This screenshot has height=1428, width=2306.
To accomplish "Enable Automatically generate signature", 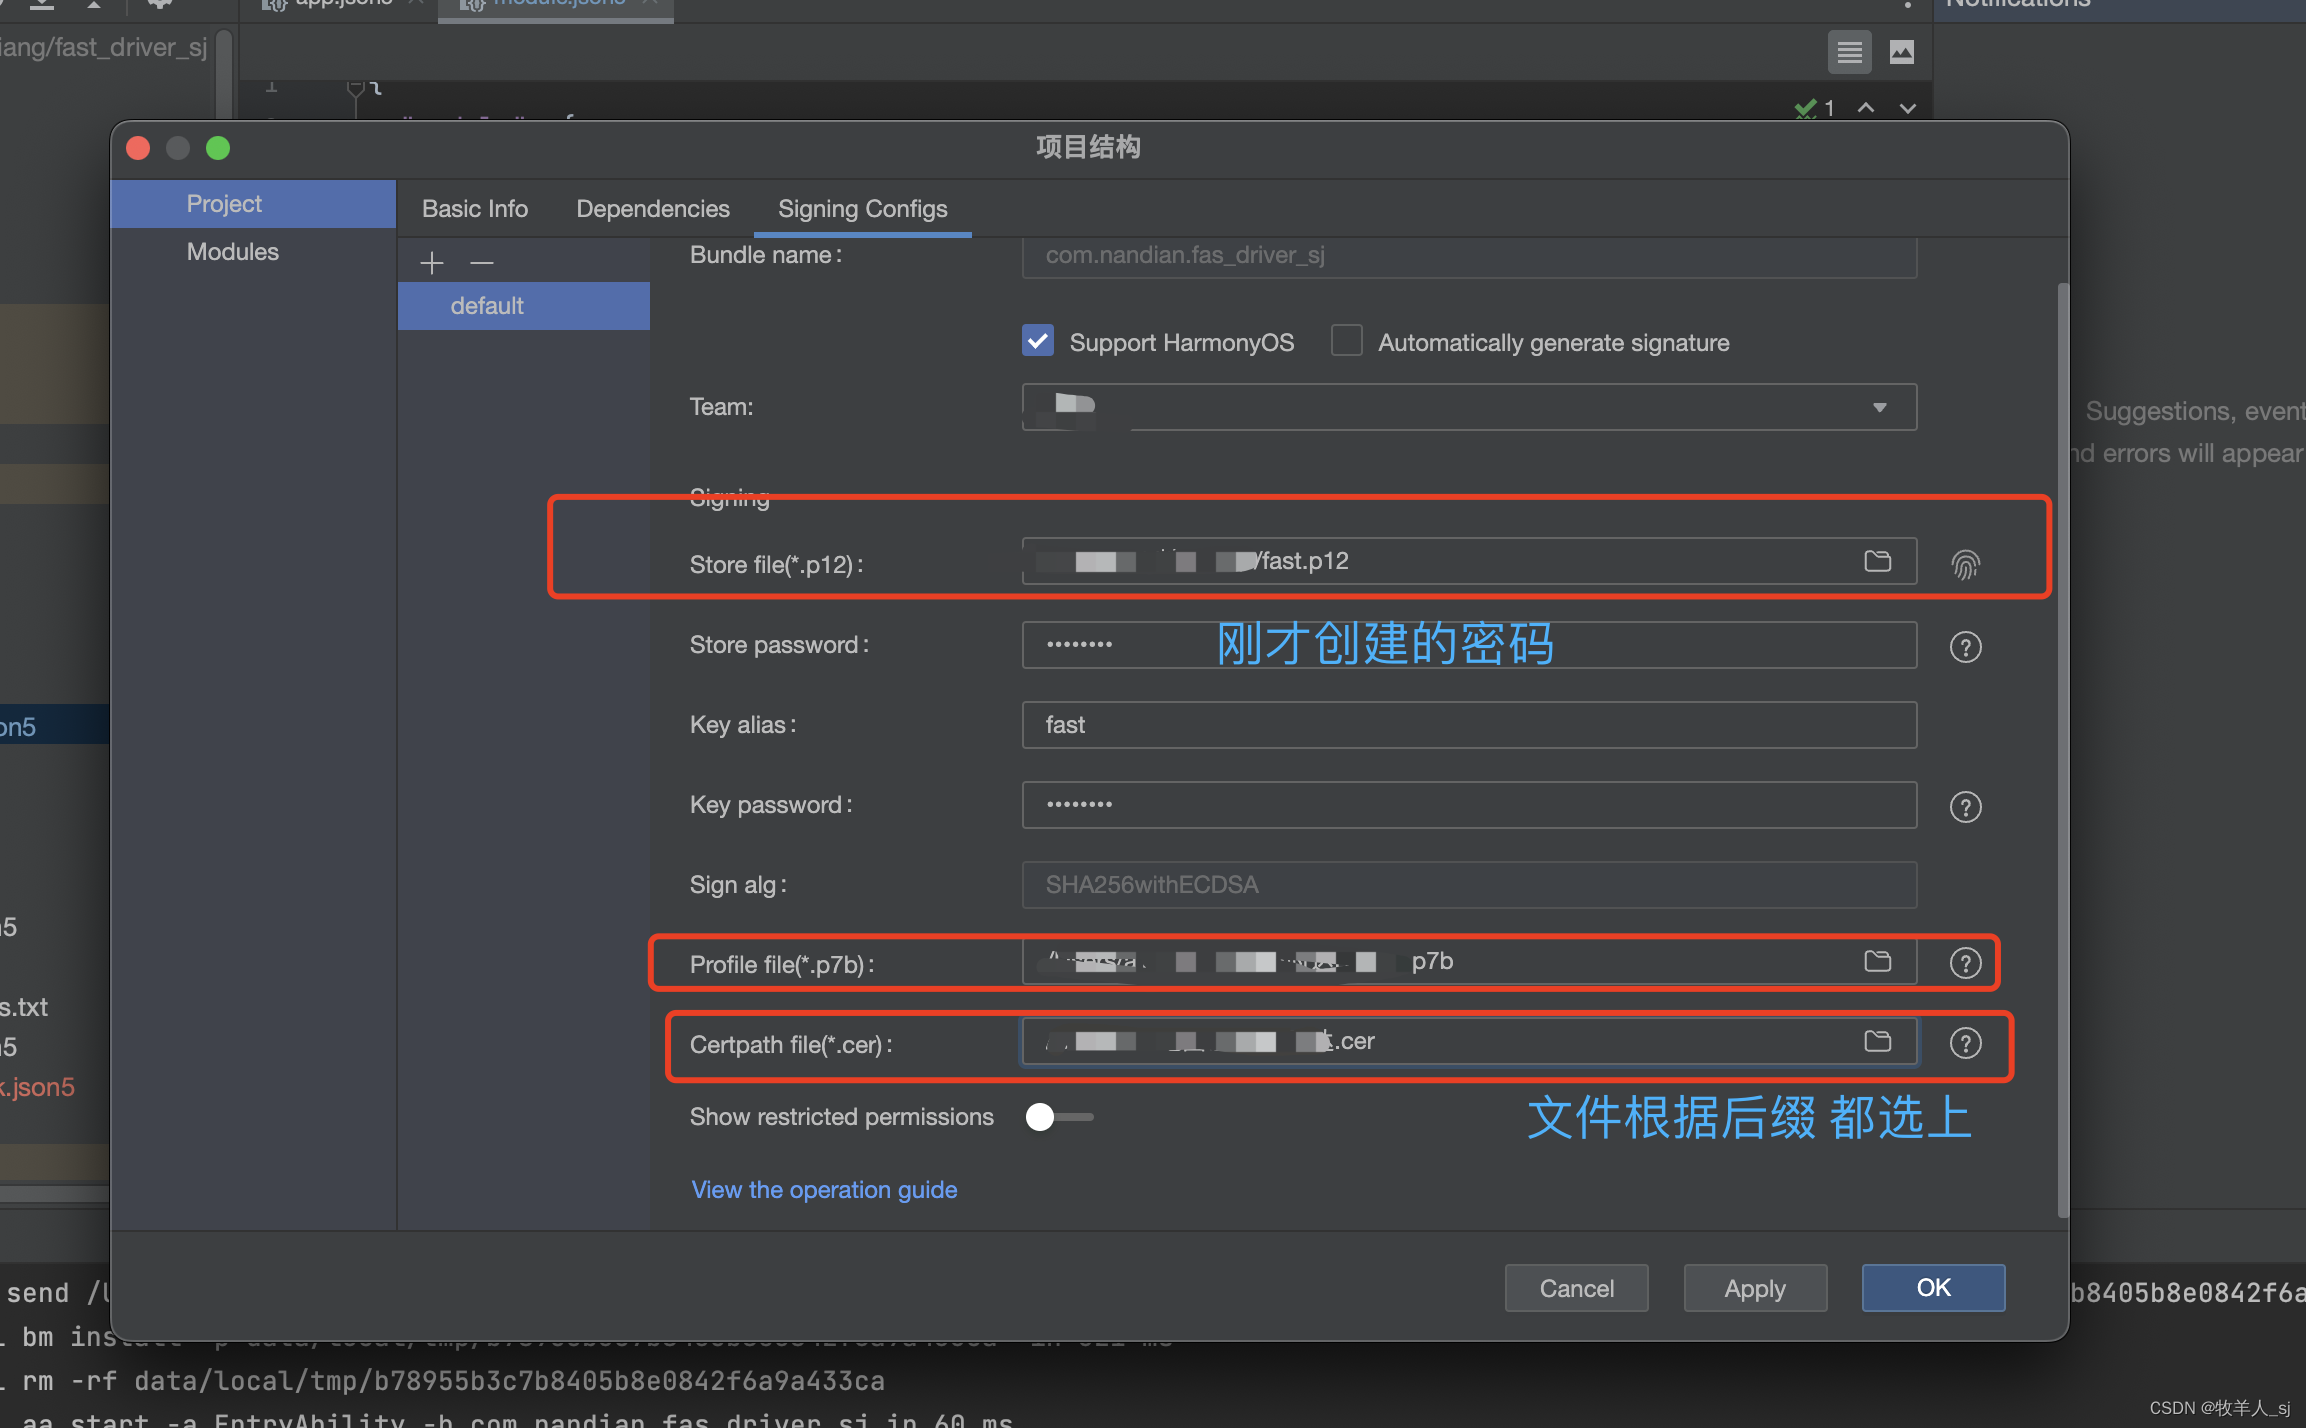I will point(1347,341).
